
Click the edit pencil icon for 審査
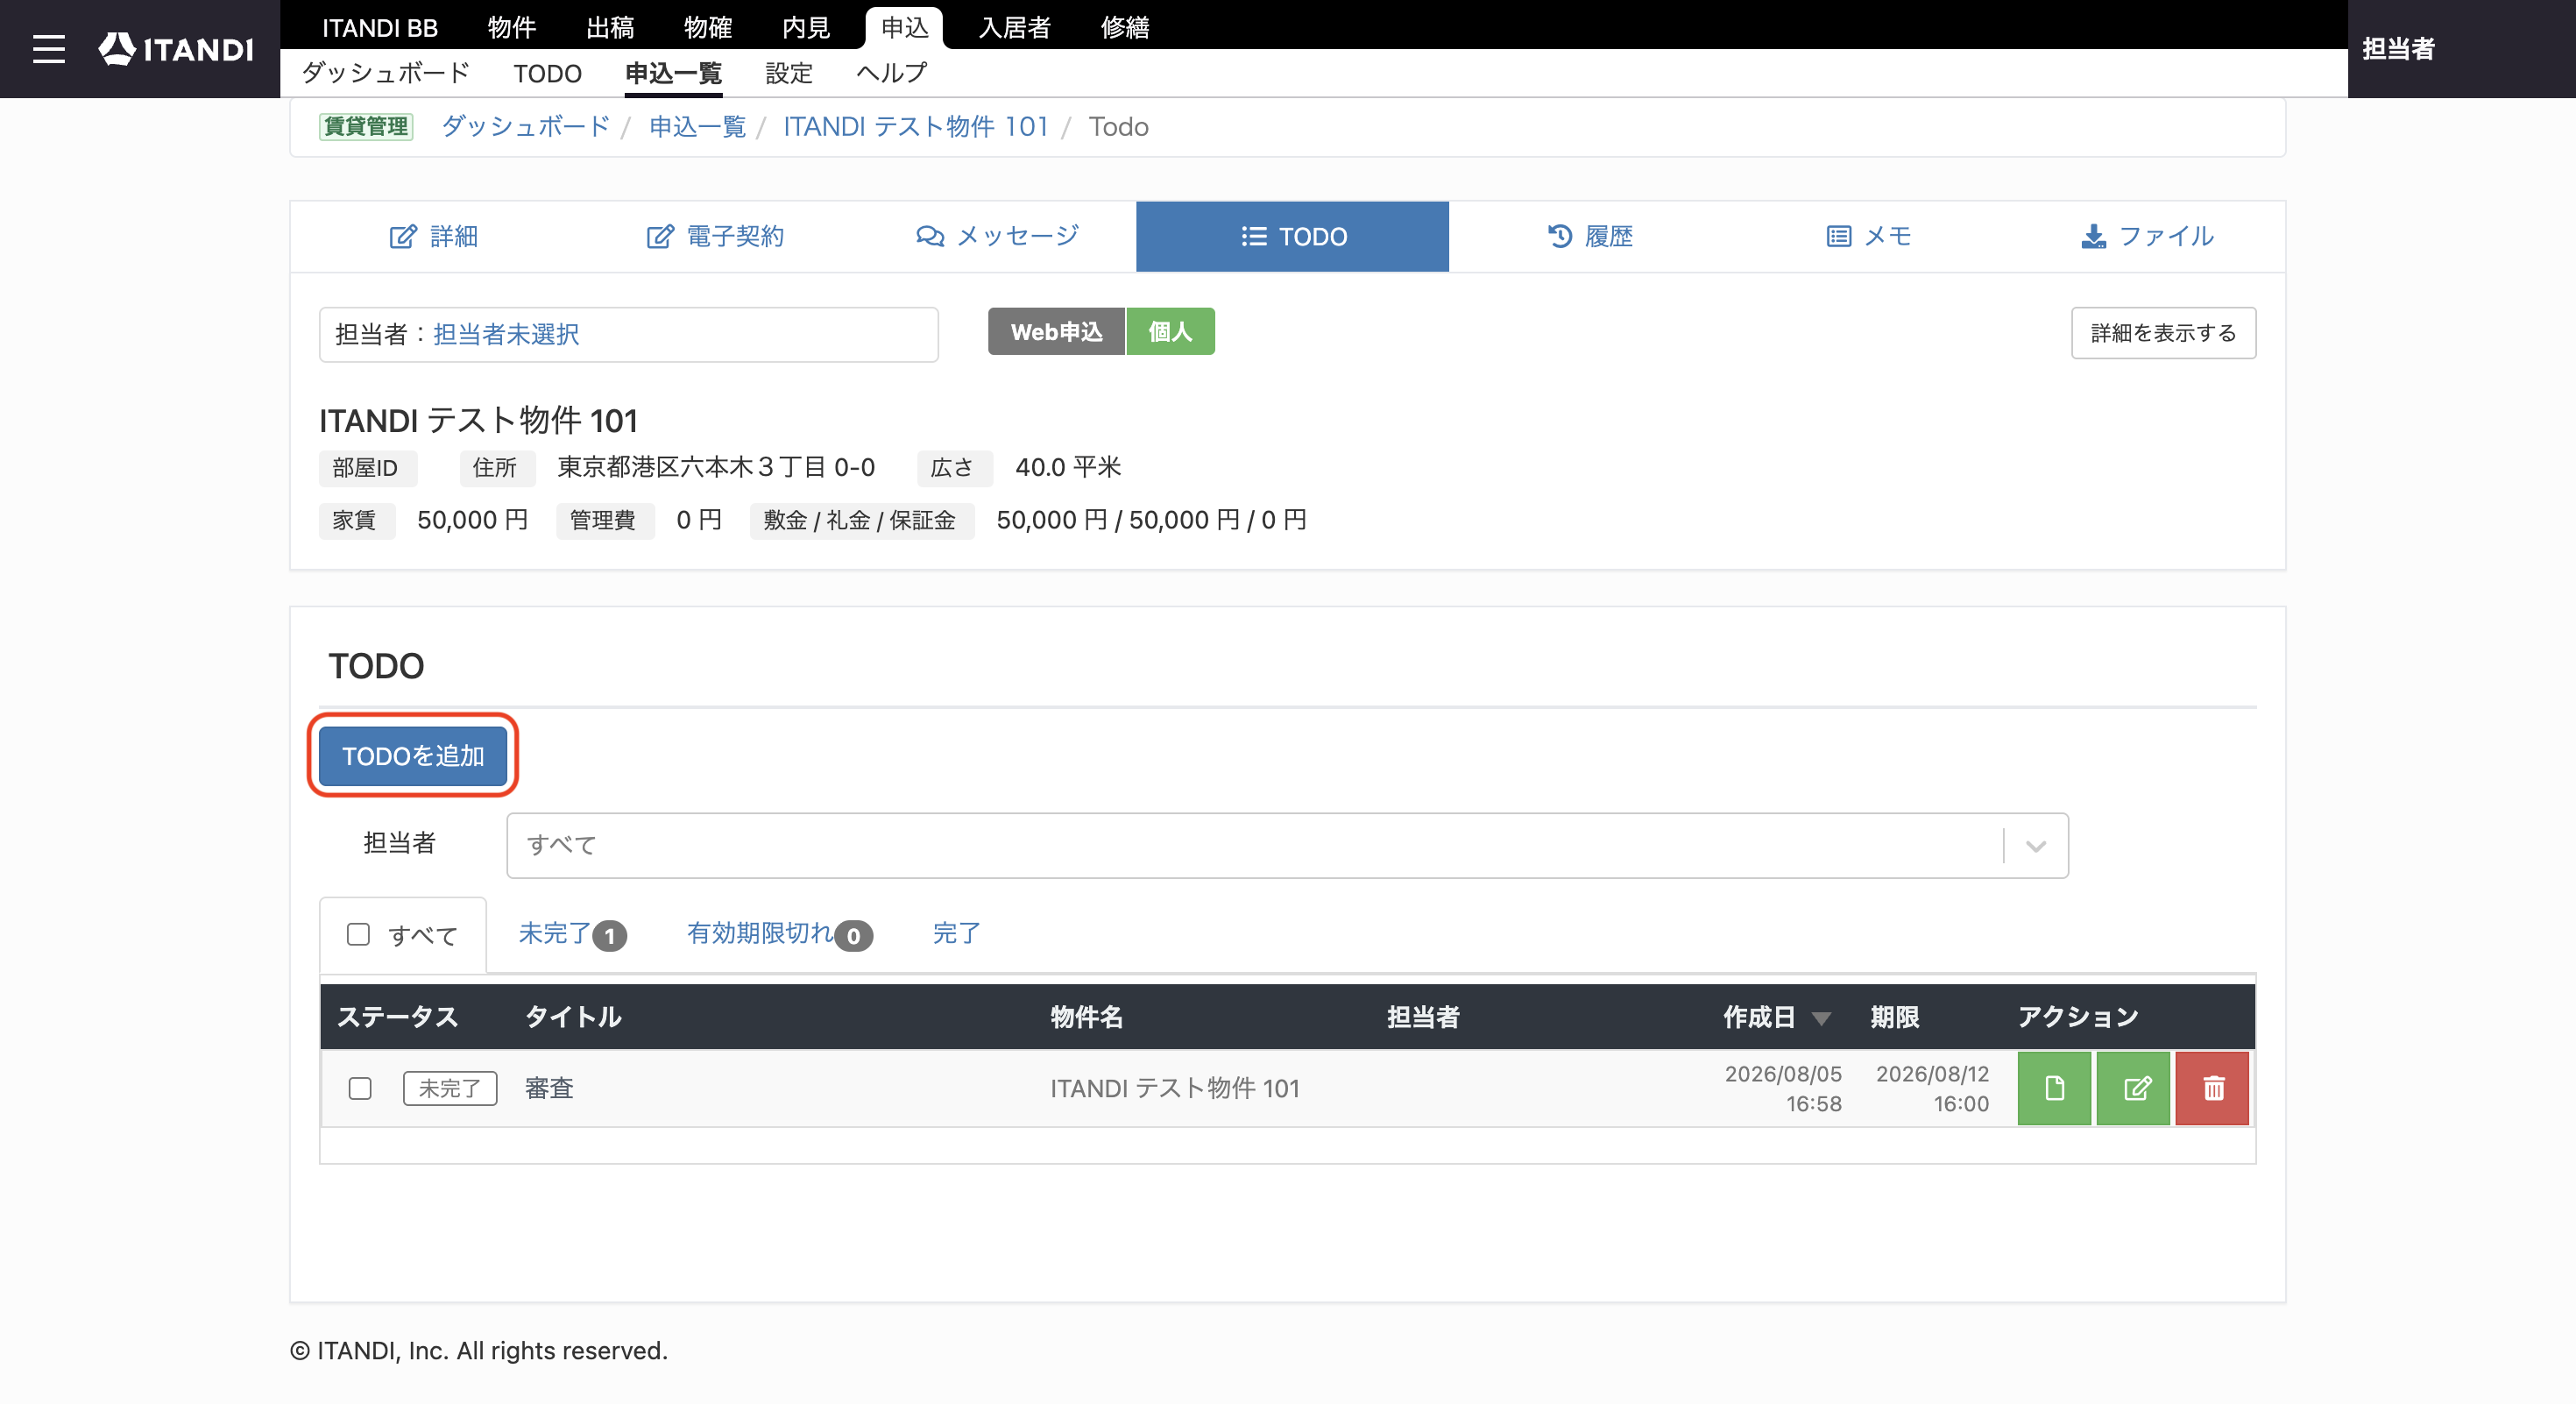pos(2133,1088)
